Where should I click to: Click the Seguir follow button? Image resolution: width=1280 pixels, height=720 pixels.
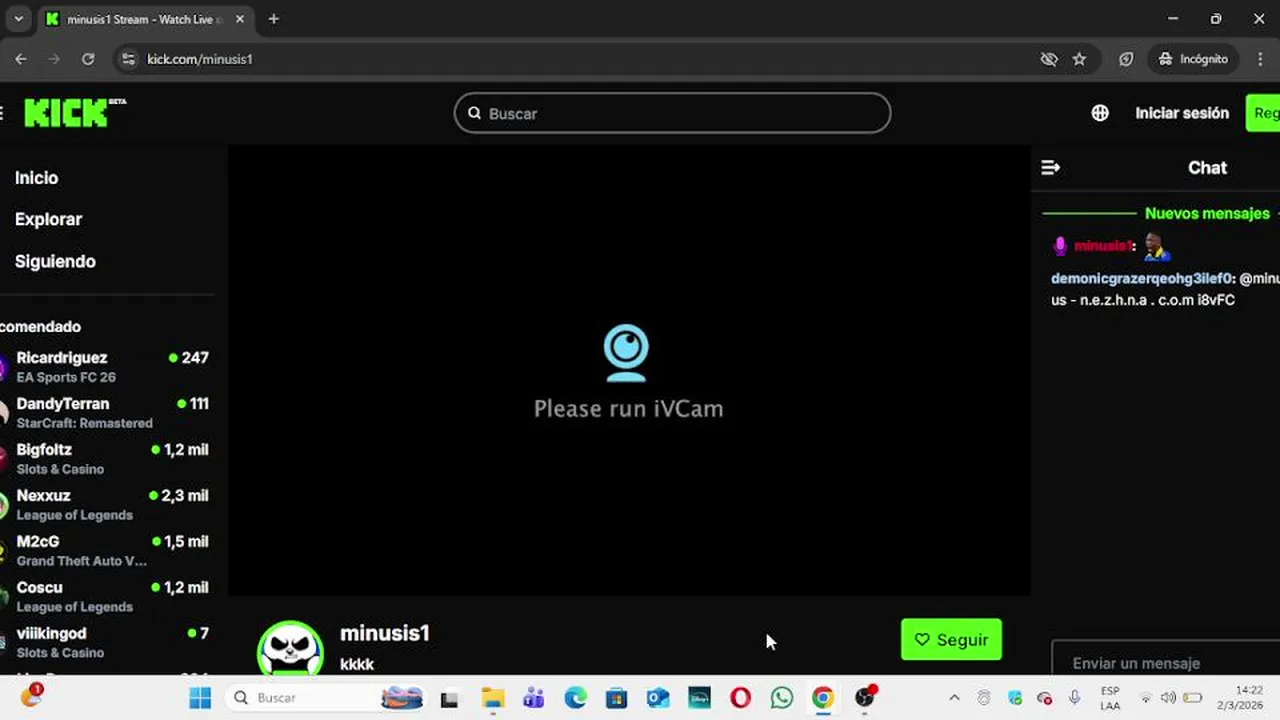(951, 640)
